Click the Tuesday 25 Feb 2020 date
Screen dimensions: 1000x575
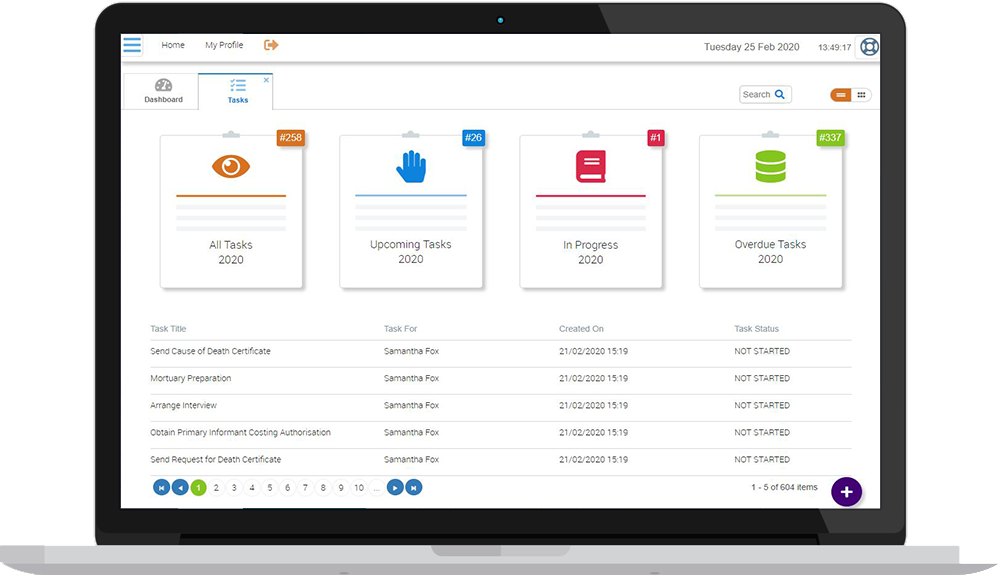751,47
